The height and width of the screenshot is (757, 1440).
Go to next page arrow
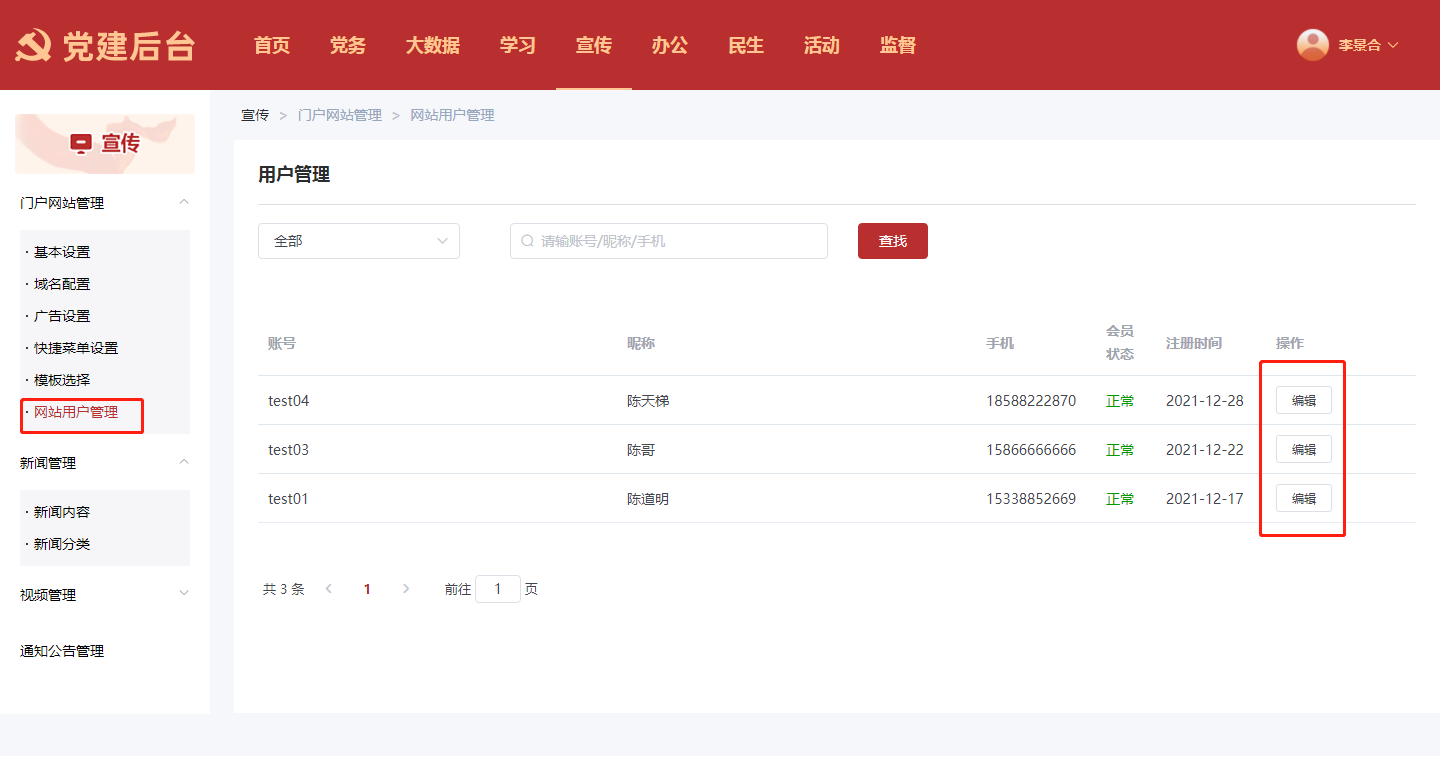point(405,589)
